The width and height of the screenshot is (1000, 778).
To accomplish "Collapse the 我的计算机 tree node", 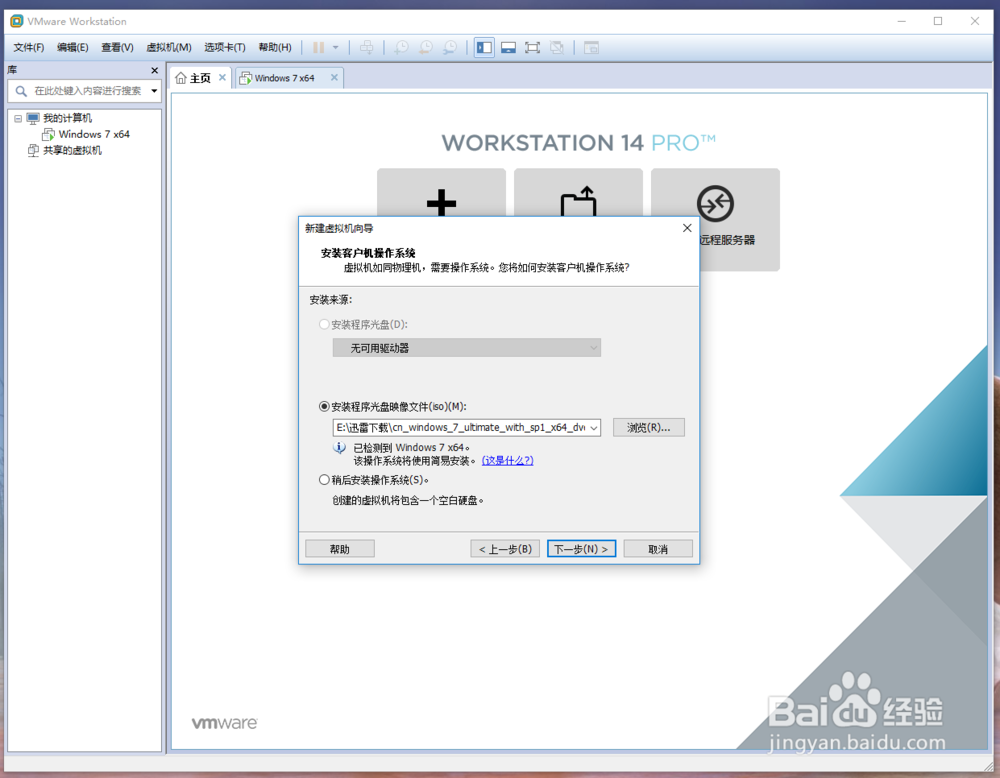I will click(18, 118).
